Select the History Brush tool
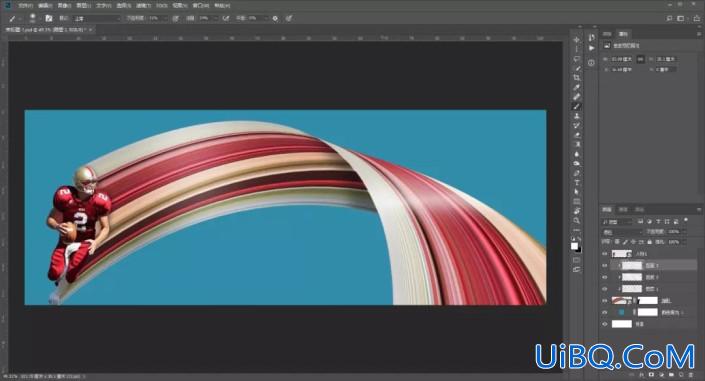Viewport: 705px width, 381px height. 576,126
